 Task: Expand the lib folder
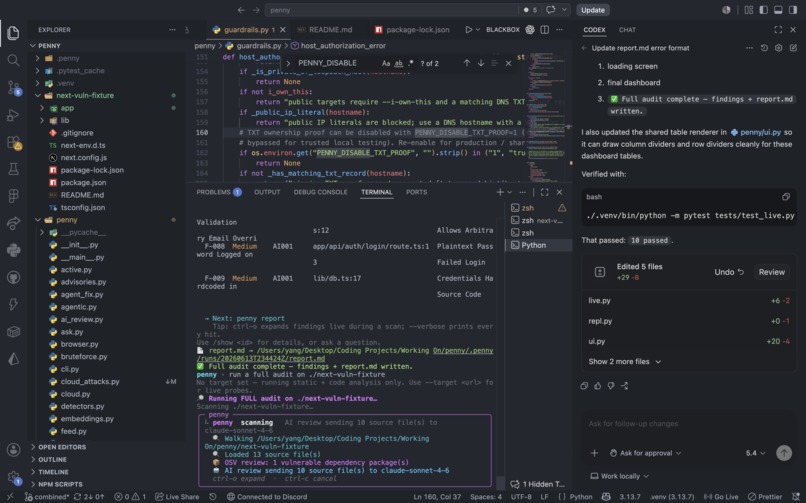pyautogui.click(x=65, y=120)
